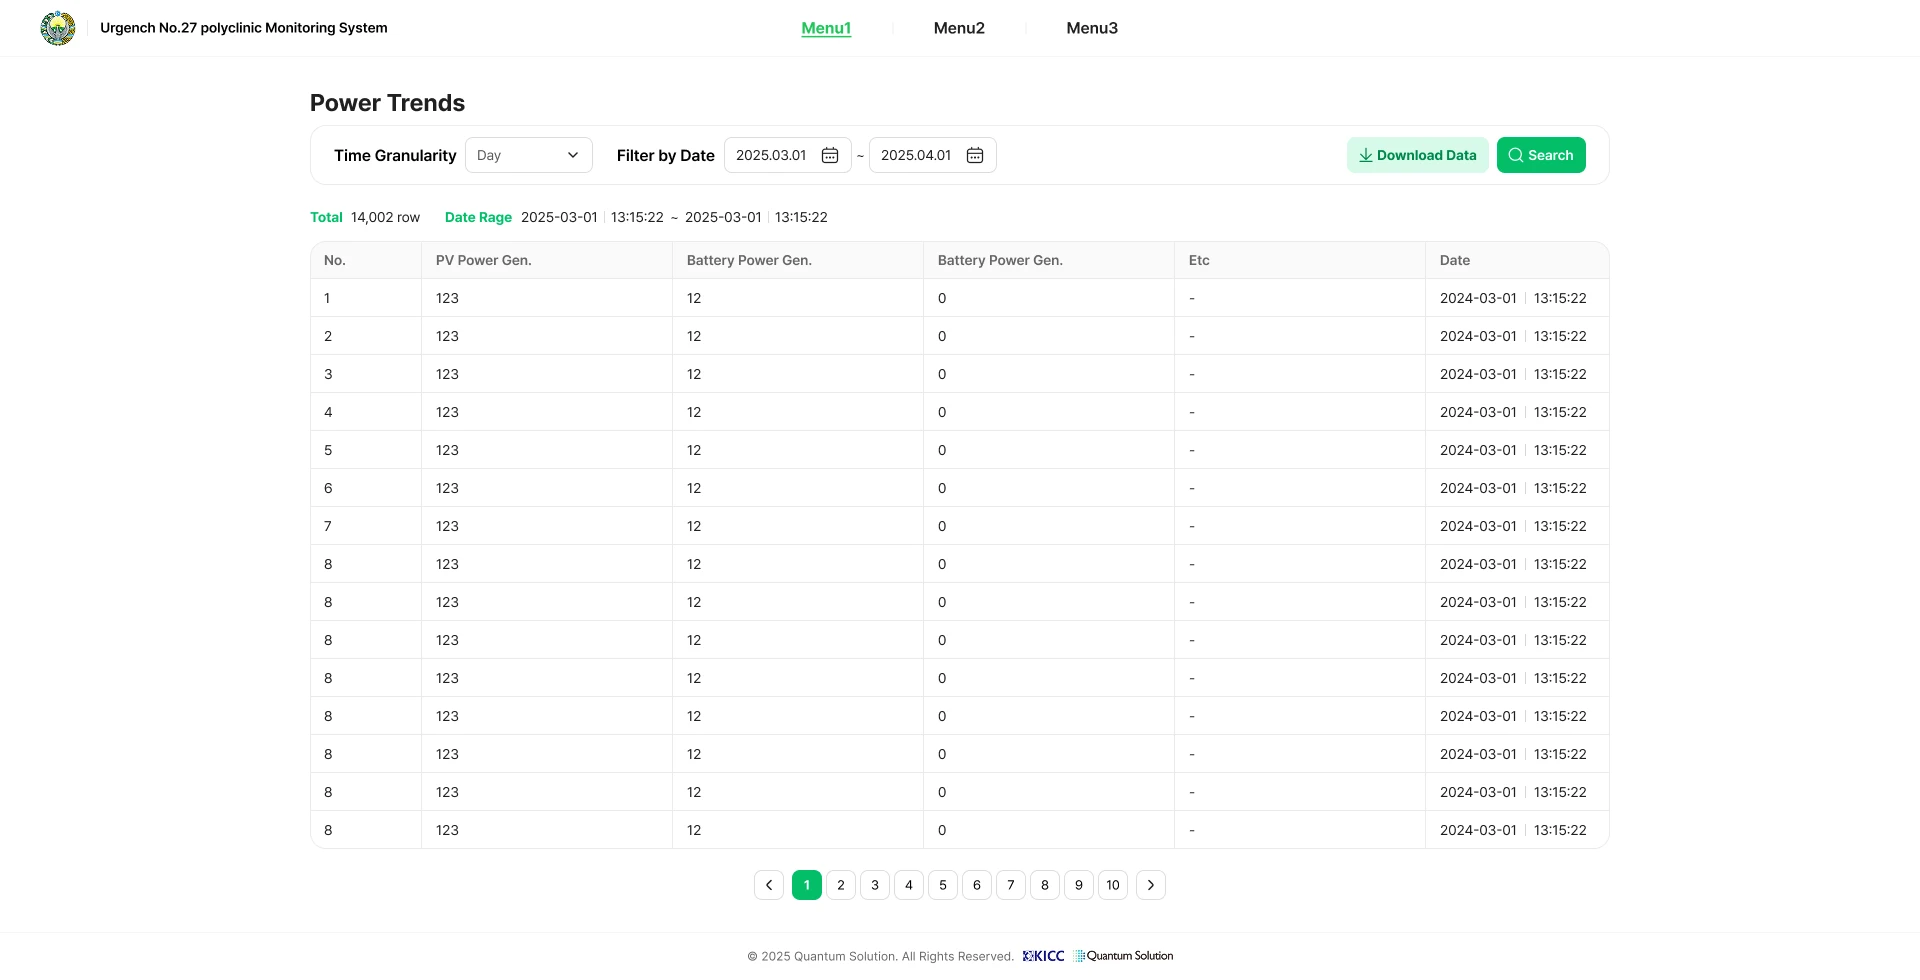Click the Total 14,002 row text
Image resolution: width=1920 pixels, height=980 pixels.
[x=365, y=217]
